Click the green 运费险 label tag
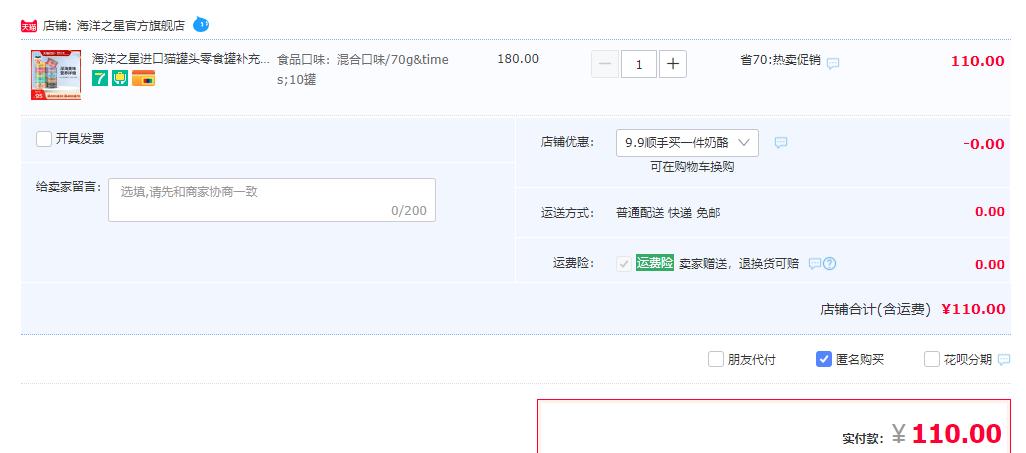 click(x=654, y=263)
